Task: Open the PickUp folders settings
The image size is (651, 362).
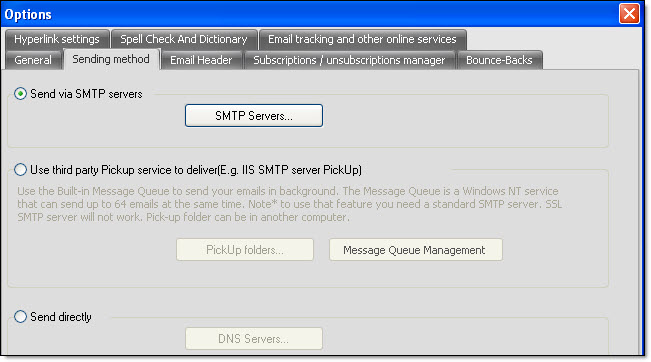Action: tap(245, 249)
